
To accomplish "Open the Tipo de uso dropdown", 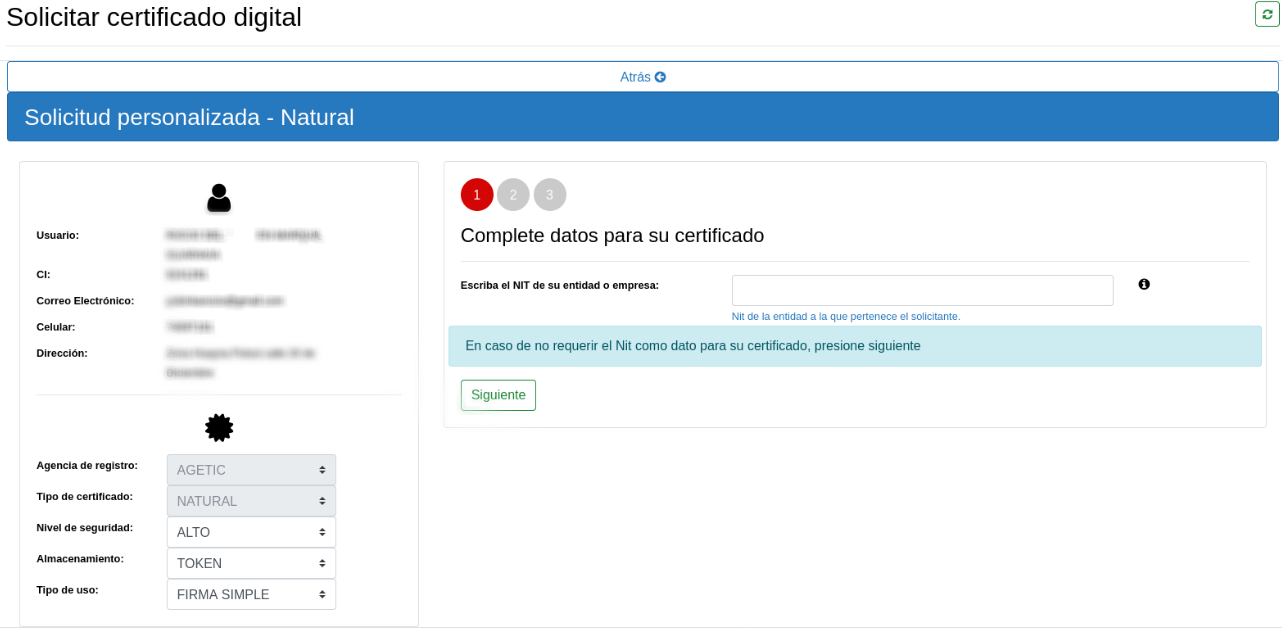I will point(251,594).
